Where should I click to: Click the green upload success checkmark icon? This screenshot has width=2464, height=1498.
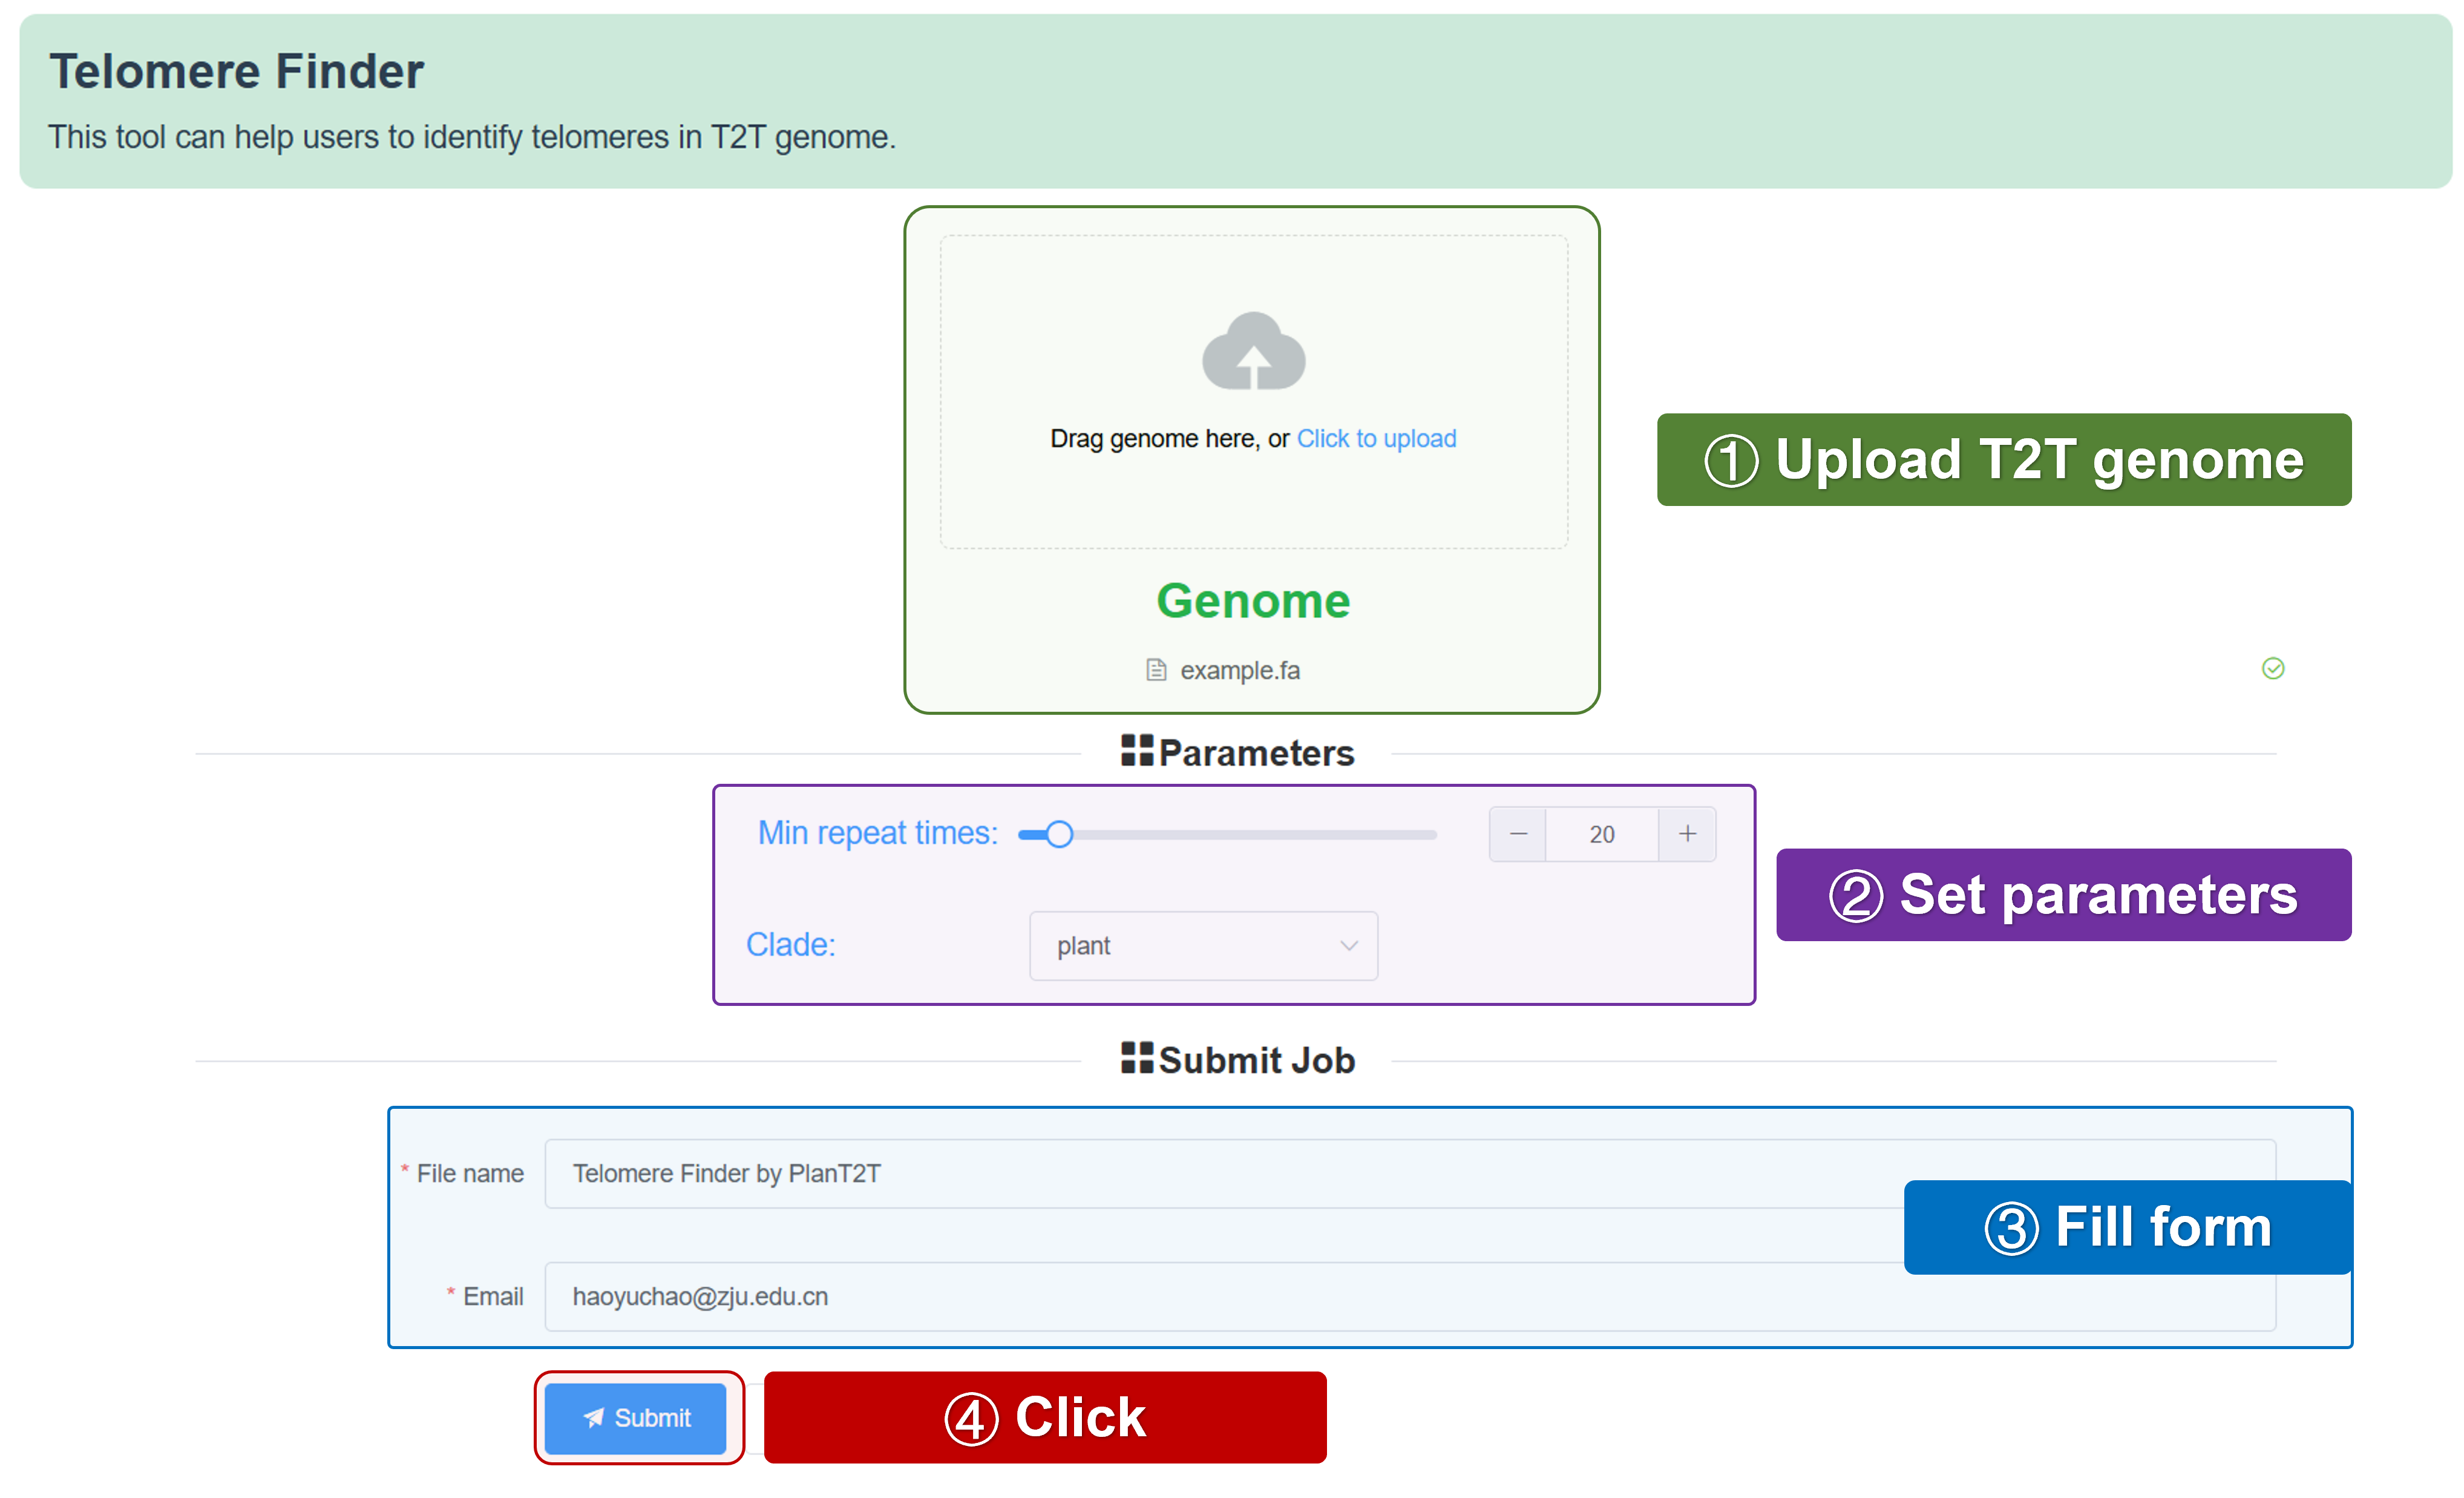[x=2272, y=668]
